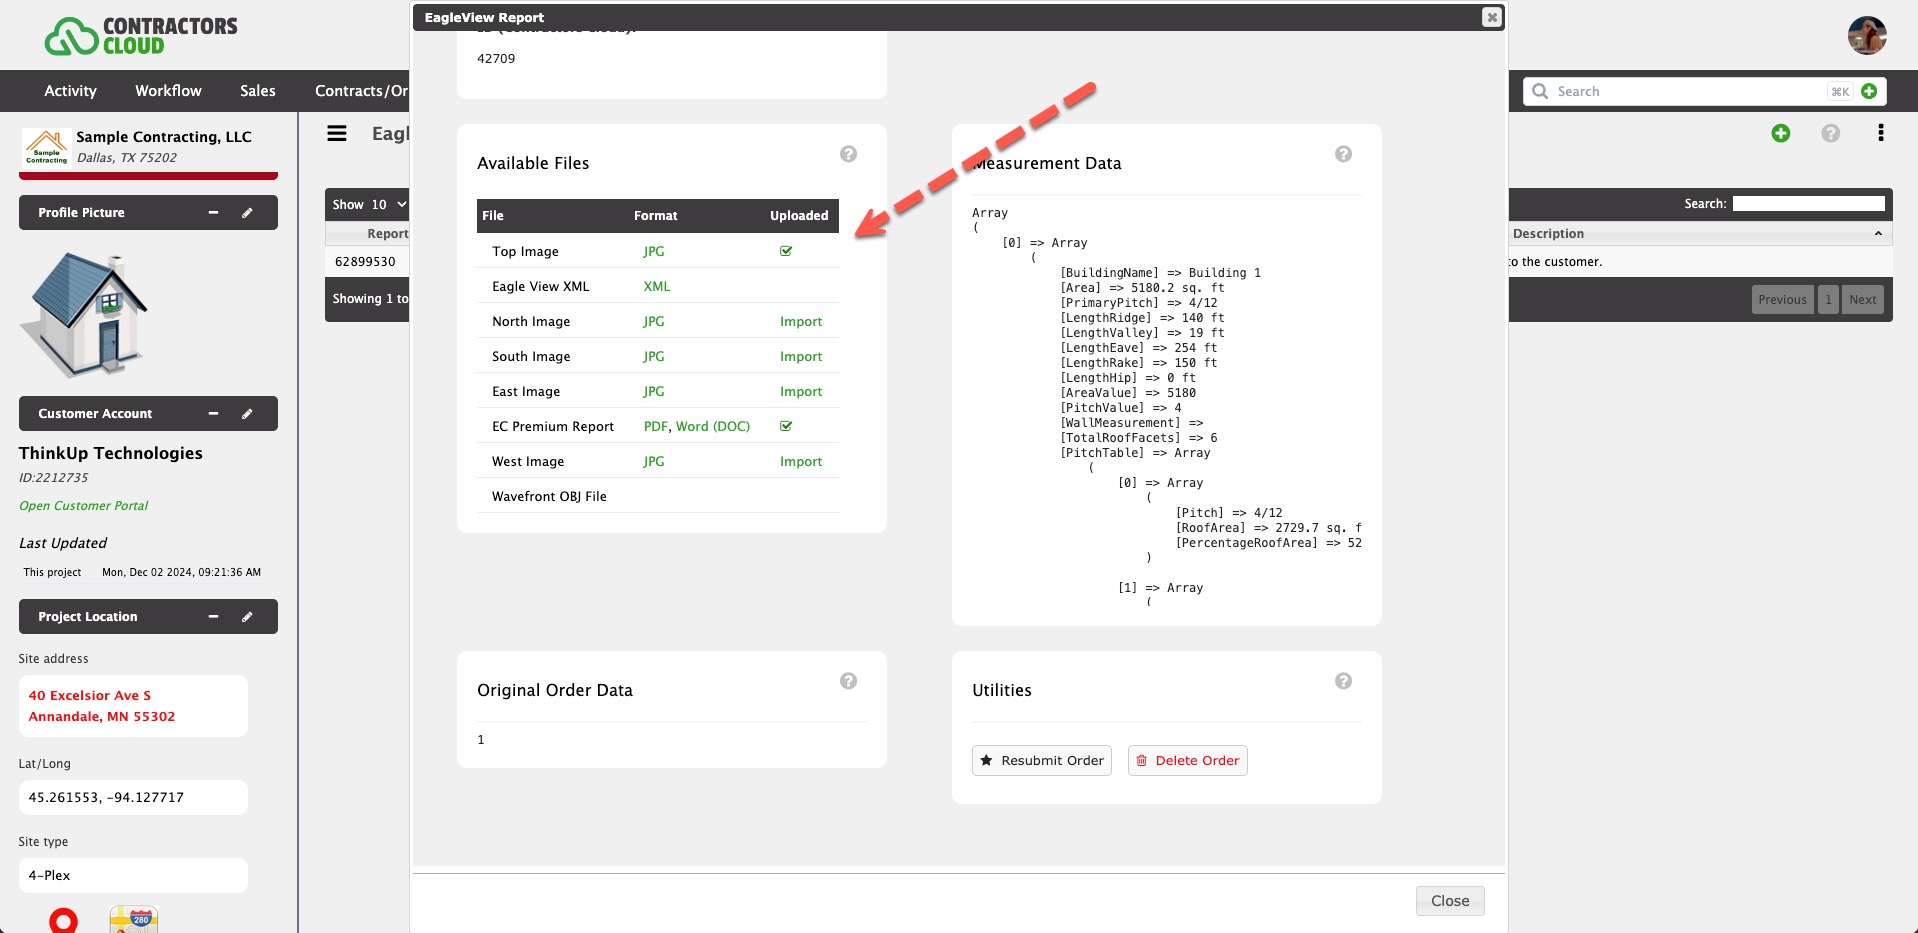Click Resubmit Order button
The height and width of the screenshot is (933, 1918).
[x=1041, y=761]
